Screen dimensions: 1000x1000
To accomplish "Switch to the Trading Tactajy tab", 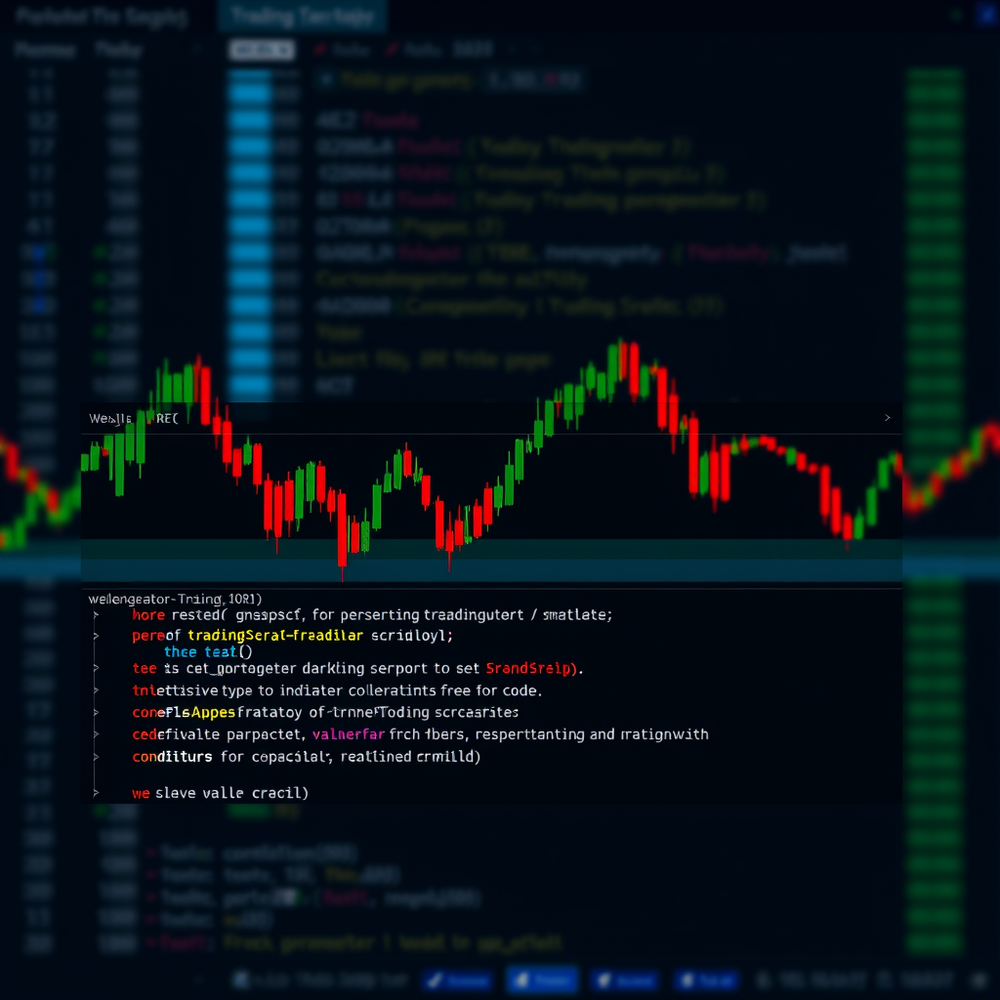I will pos(300,17).
